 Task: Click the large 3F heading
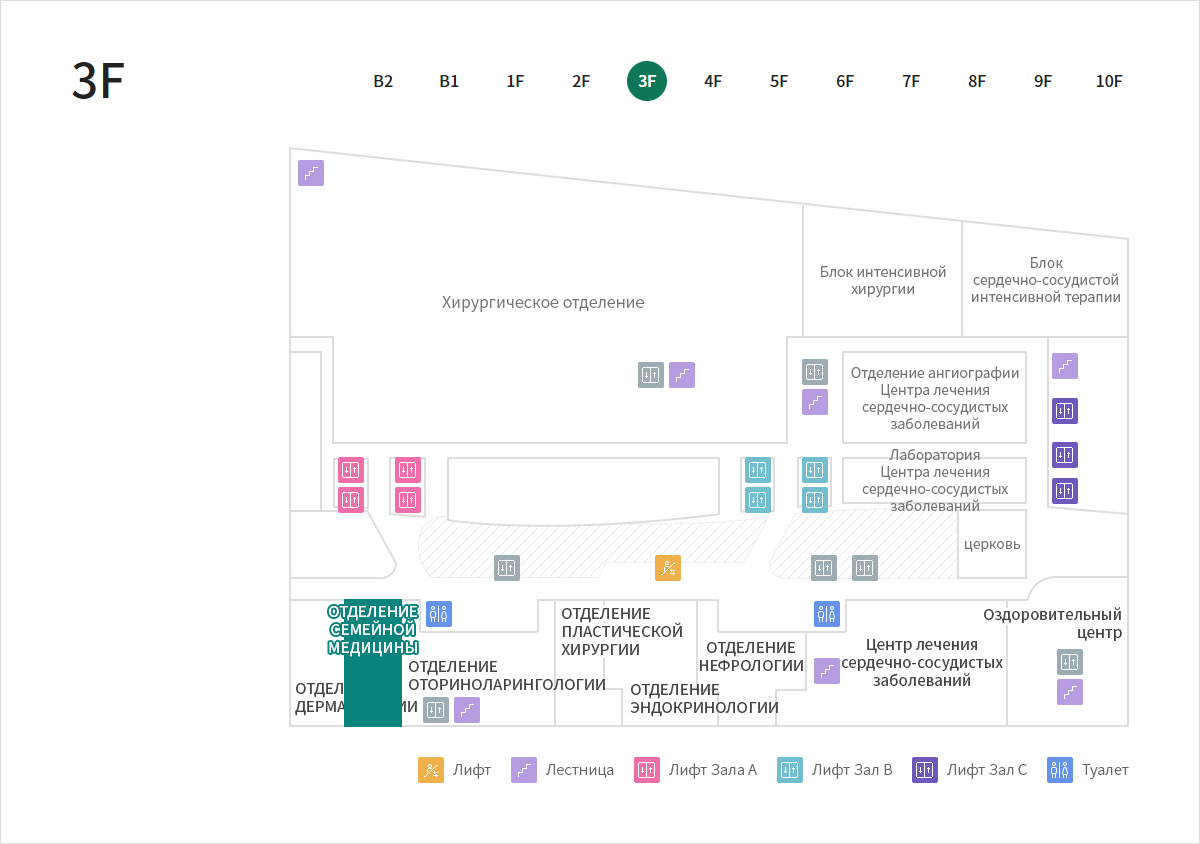(98, 81)
